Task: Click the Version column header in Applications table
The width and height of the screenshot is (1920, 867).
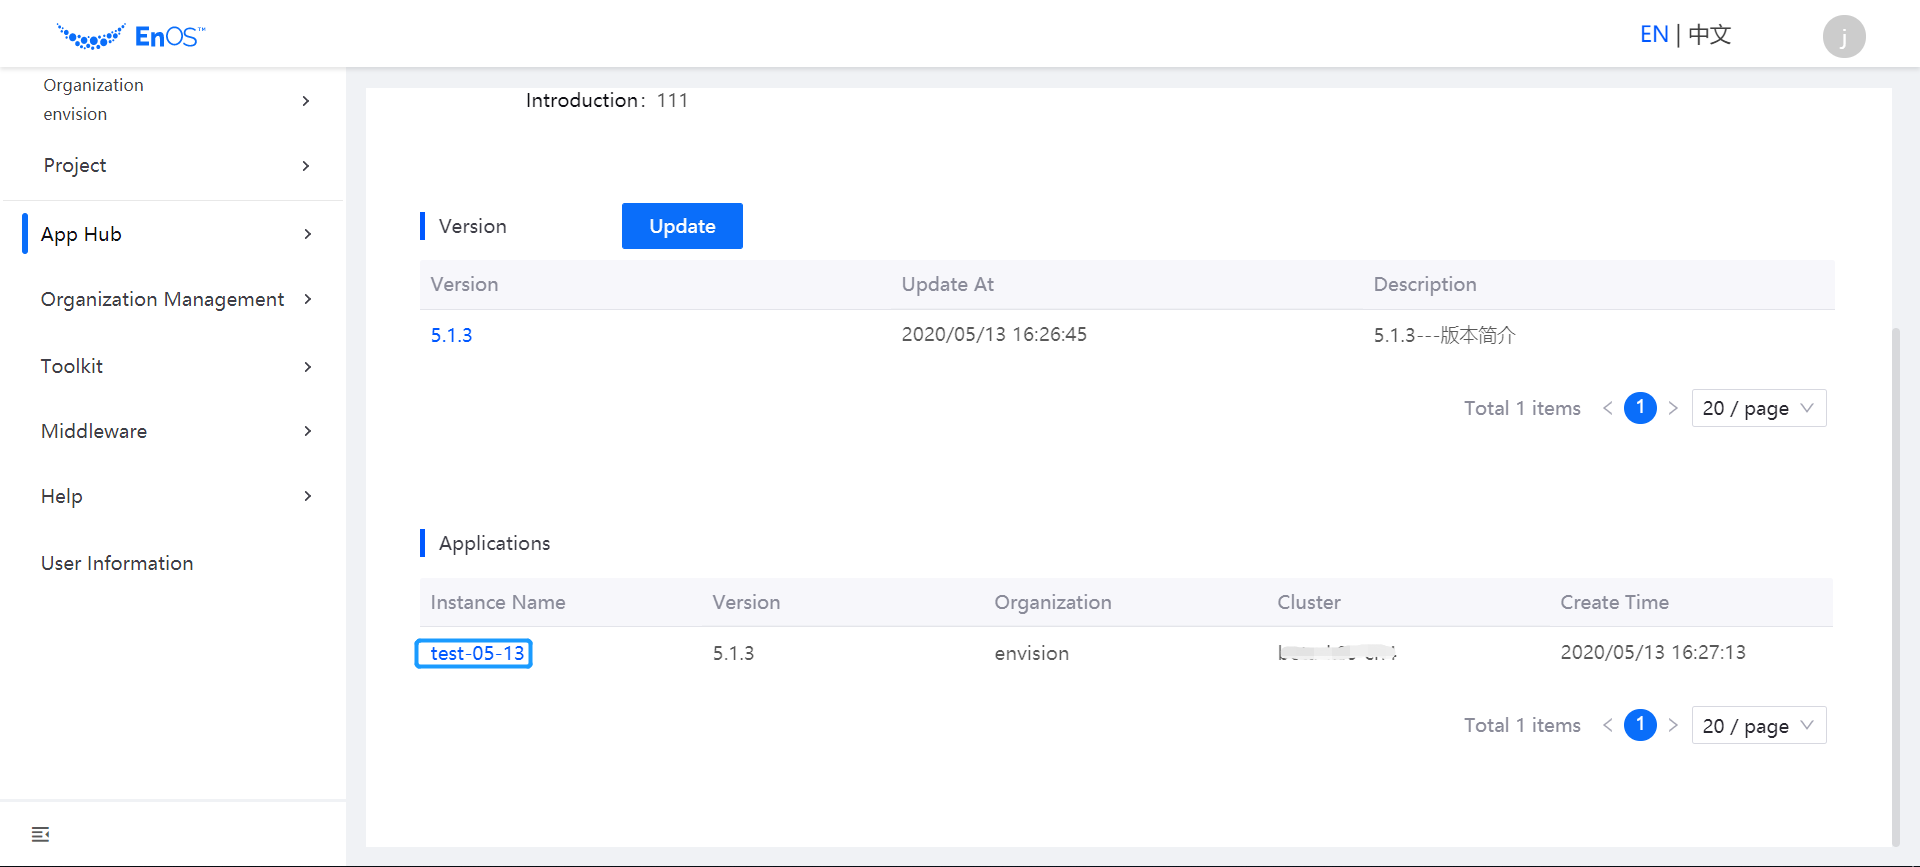Action: point(746,602)
